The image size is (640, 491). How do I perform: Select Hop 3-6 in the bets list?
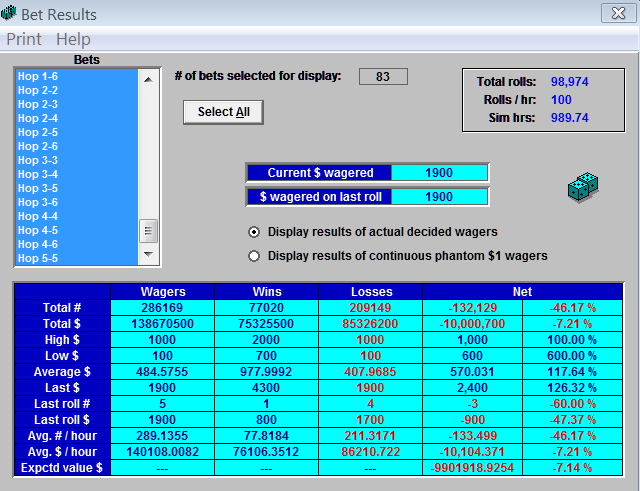pyautogui.click(x=77, y=202)
